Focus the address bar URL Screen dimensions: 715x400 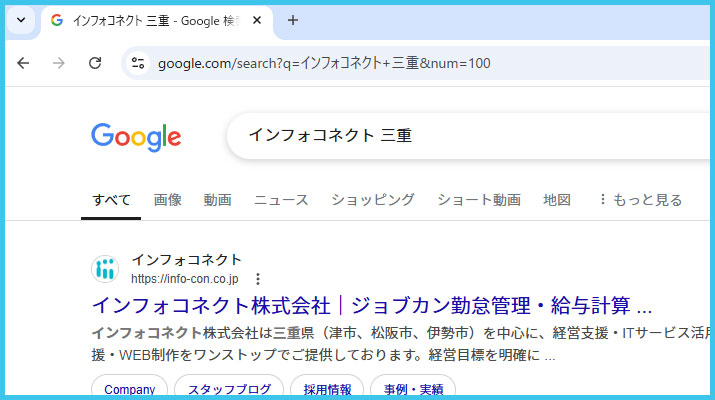click(x=324, y=63)
